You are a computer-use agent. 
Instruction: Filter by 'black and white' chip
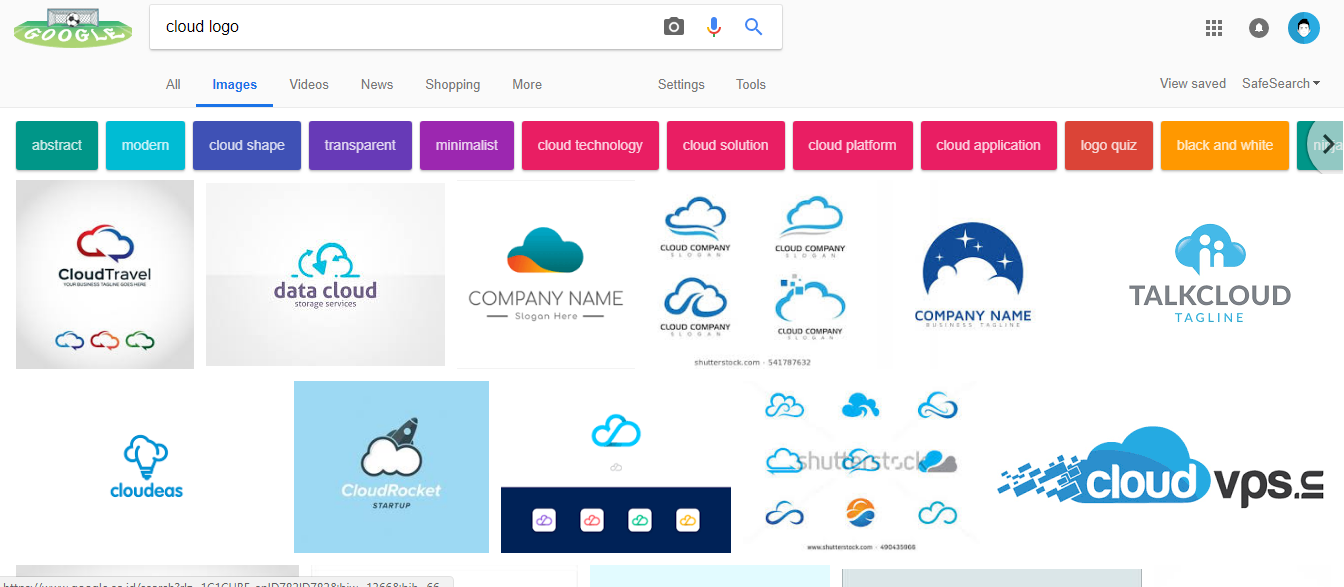coord(1225,145)
